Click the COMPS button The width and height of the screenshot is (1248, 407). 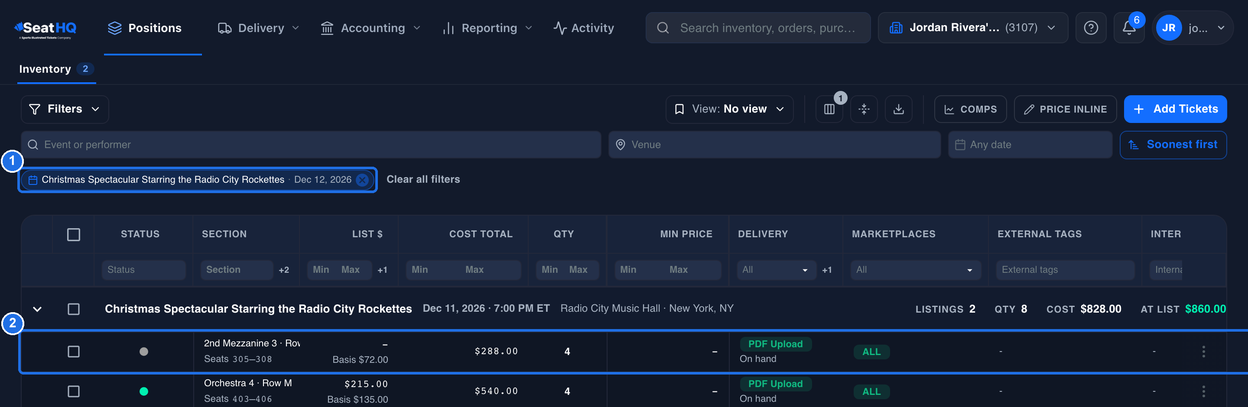pyautogui.click(x=970, y=109)
